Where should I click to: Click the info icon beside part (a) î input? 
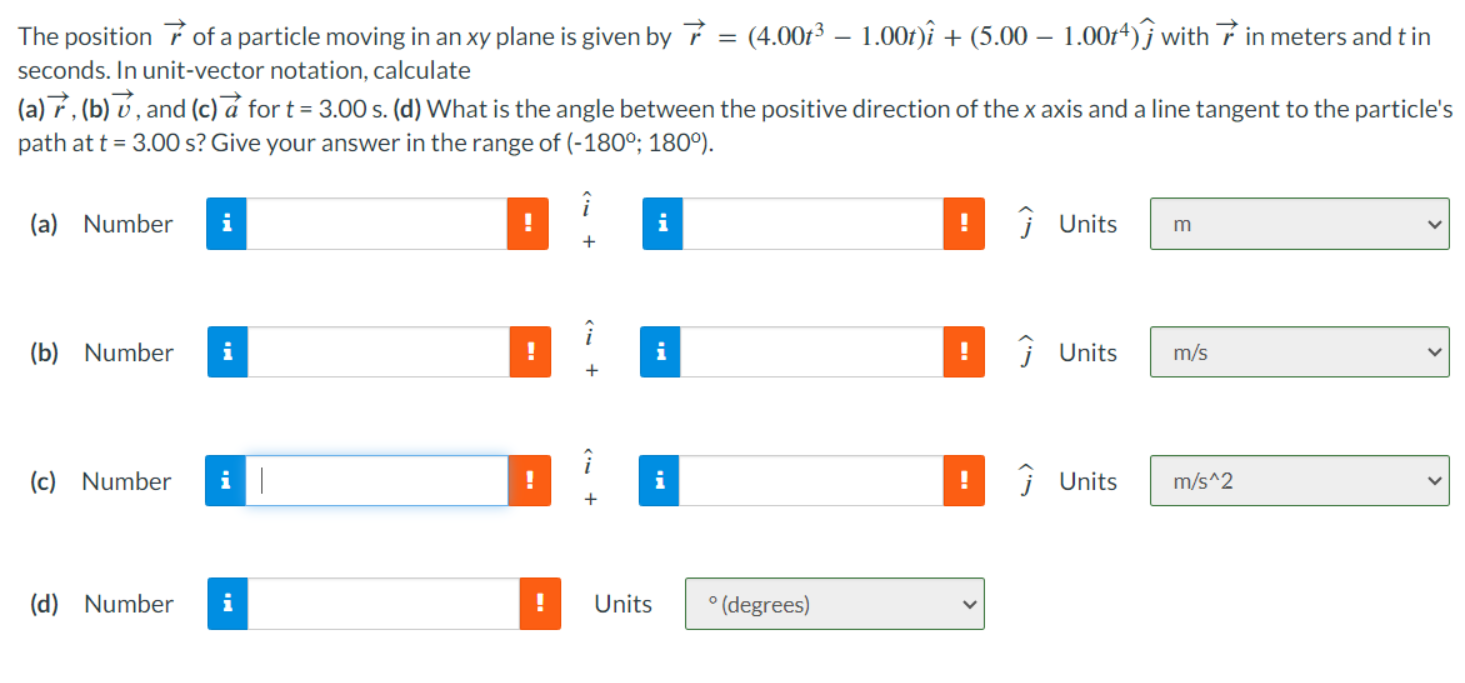(x=226, y=223)
